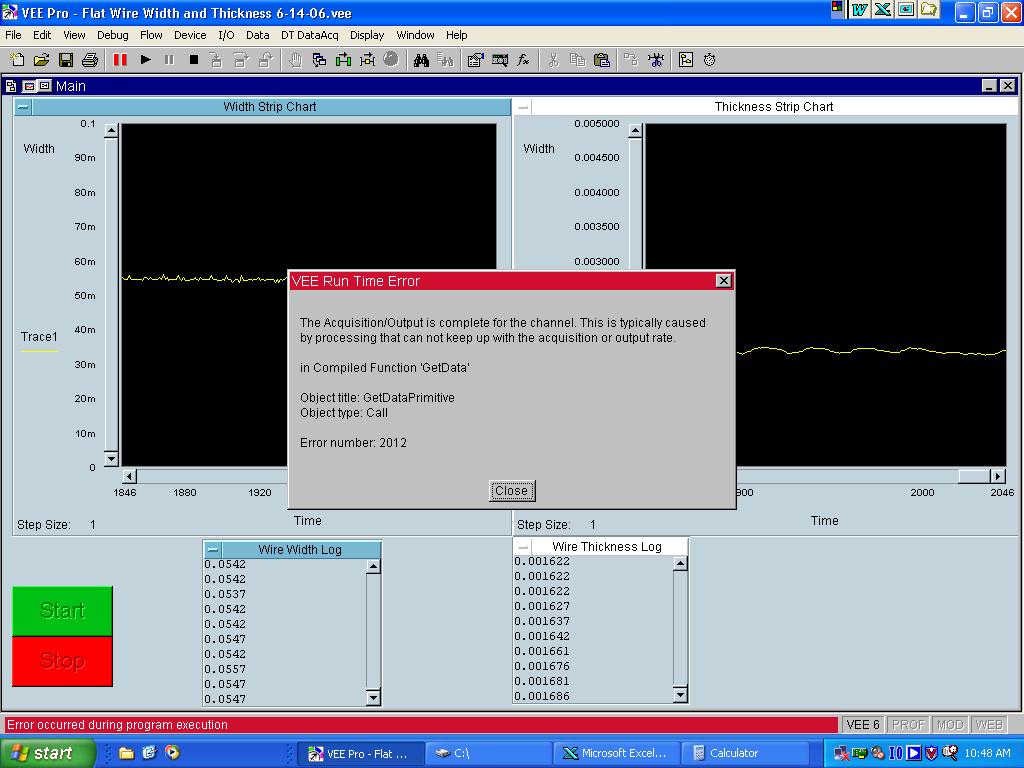Click the Print icon in toolbar
The width and height of the screenshot is (1024, 768).
point(90,60)
